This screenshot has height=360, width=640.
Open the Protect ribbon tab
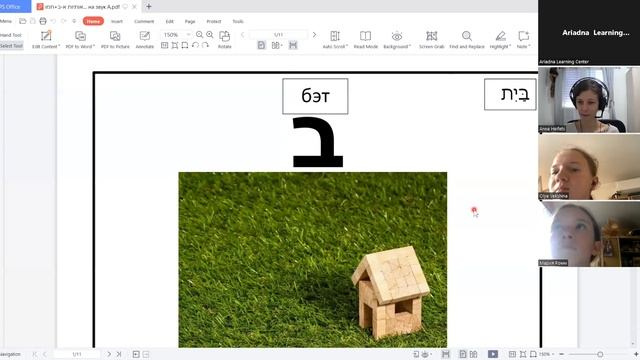coord(213,21)
